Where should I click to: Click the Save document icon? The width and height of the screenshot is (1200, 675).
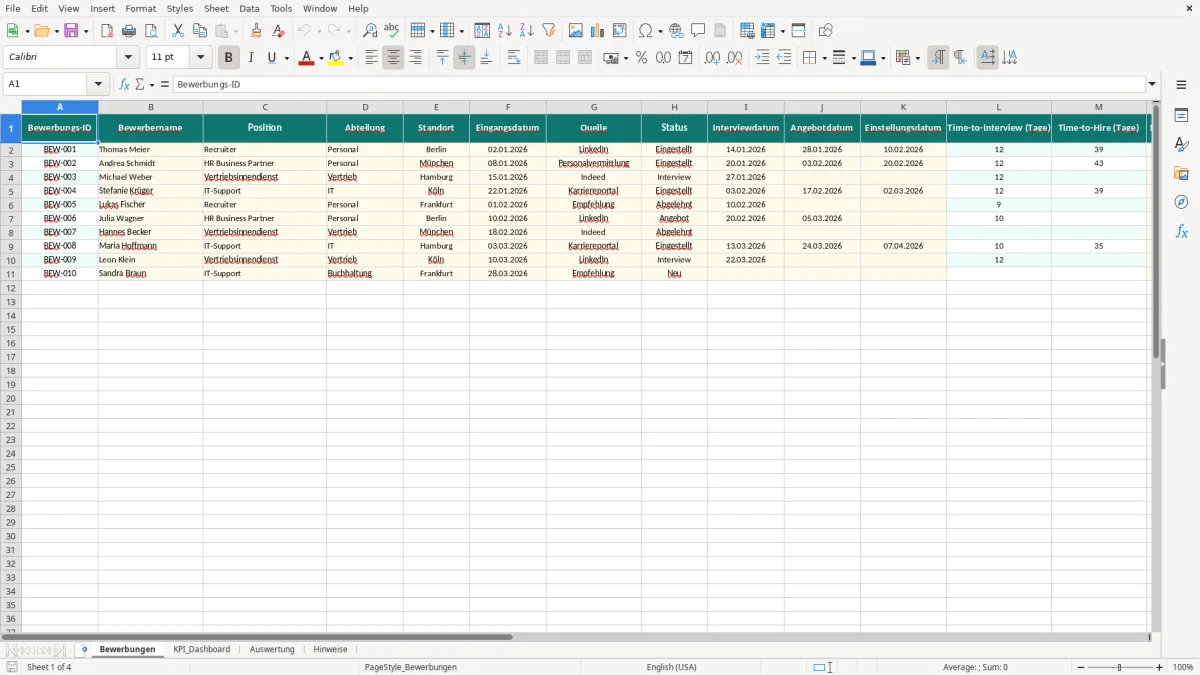point(71,31)
